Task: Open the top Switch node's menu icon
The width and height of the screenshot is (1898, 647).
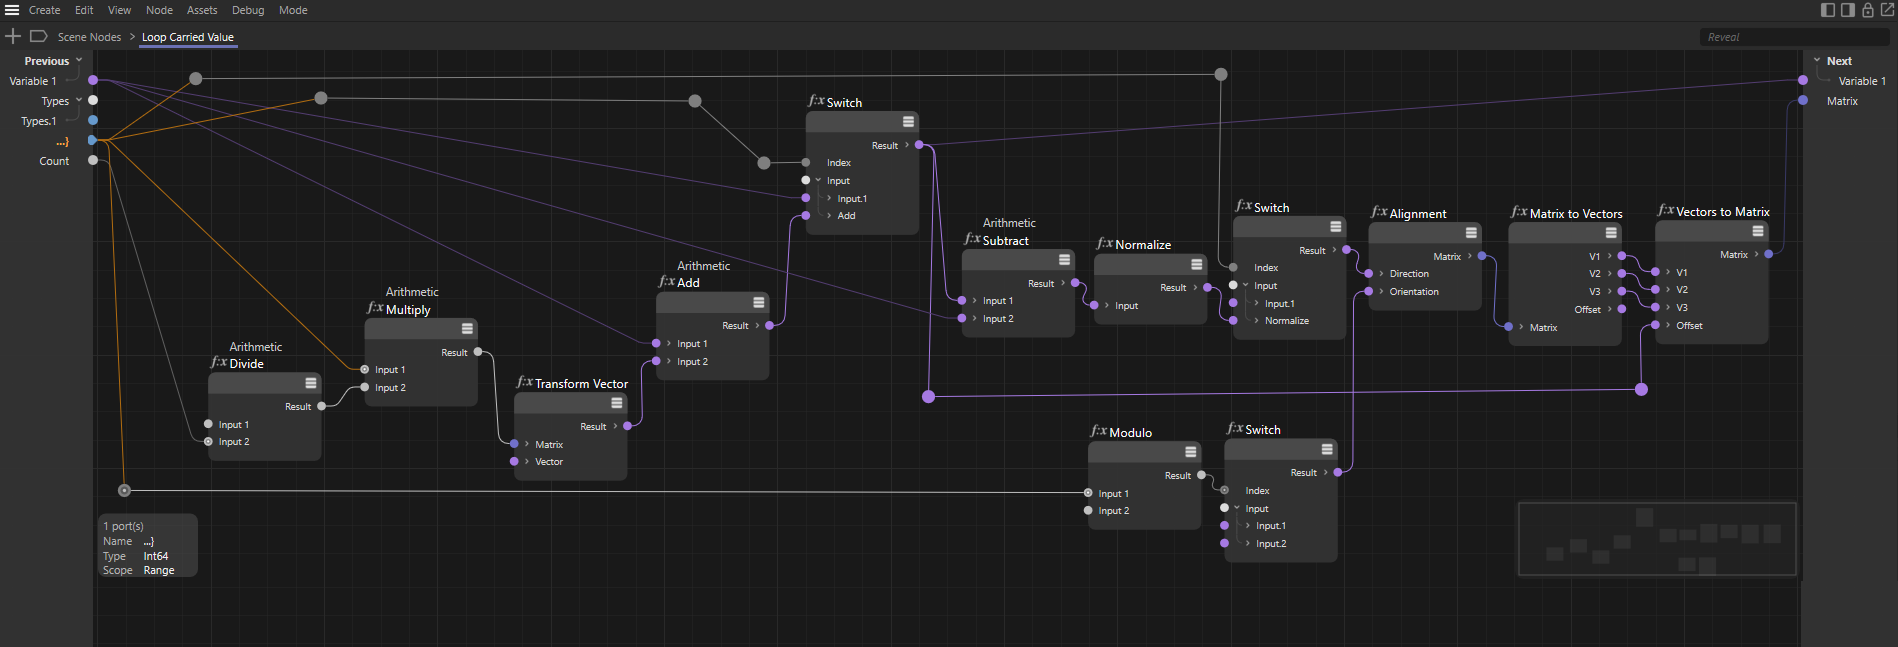Action: 908,122
